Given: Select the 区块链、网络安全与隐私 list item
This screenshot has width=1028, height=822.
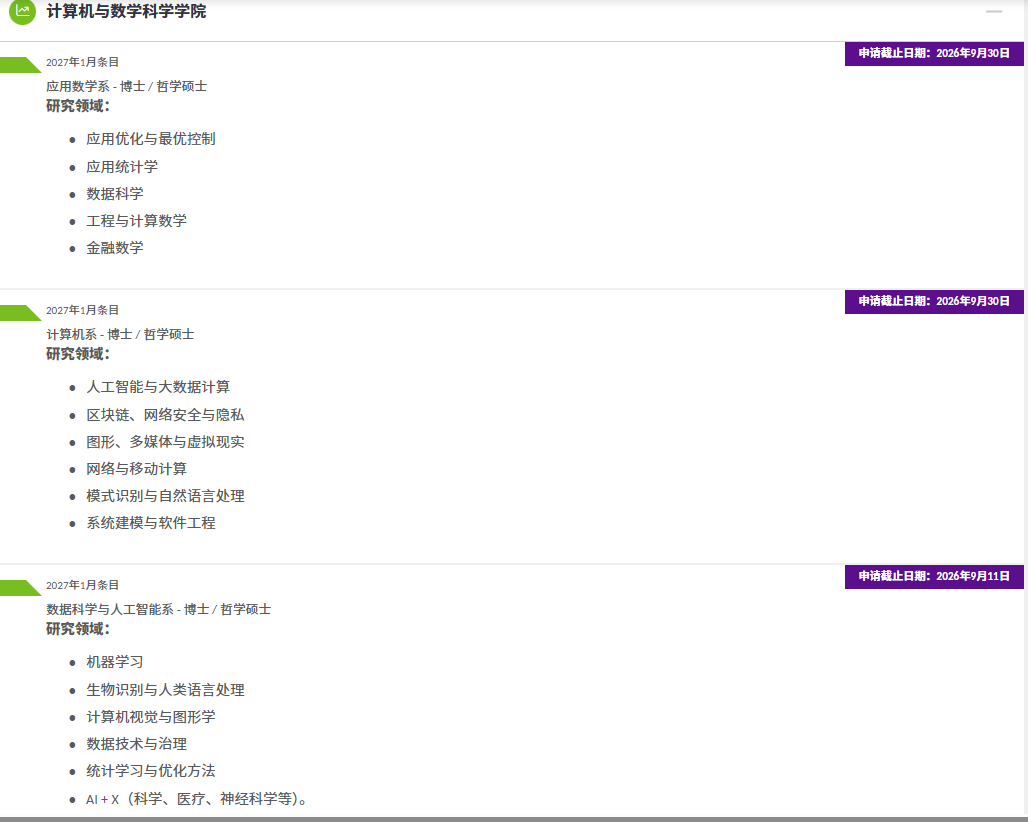Looking at the screenshot, I should pos(165,414).
